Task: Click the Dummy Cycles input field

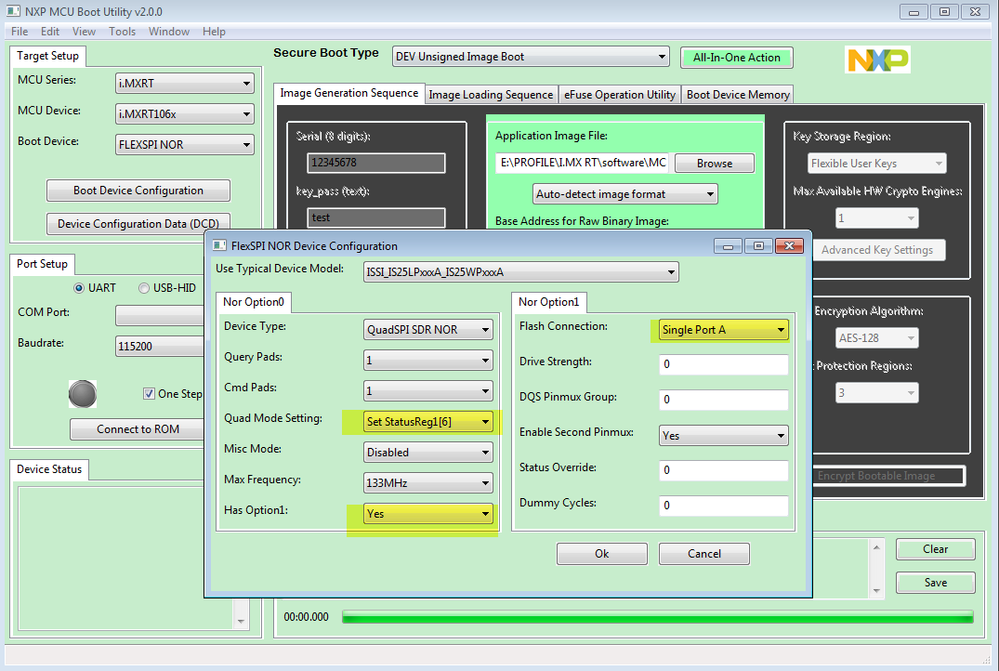Action: click(723, 505)
